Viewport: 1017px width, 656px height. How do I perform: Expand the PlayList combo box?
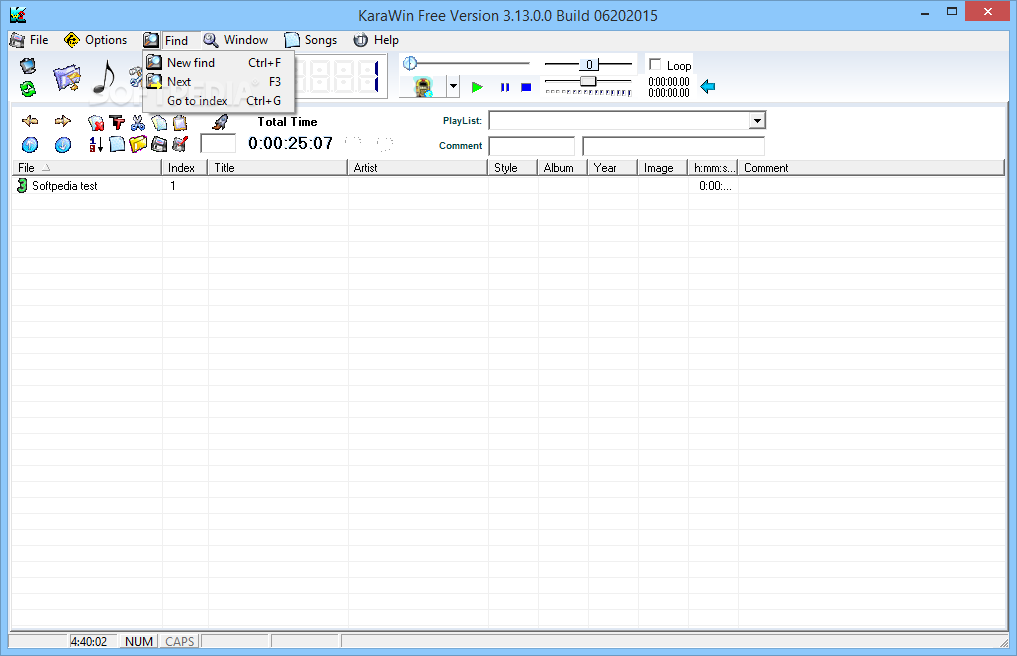click(x=757, y=121)
